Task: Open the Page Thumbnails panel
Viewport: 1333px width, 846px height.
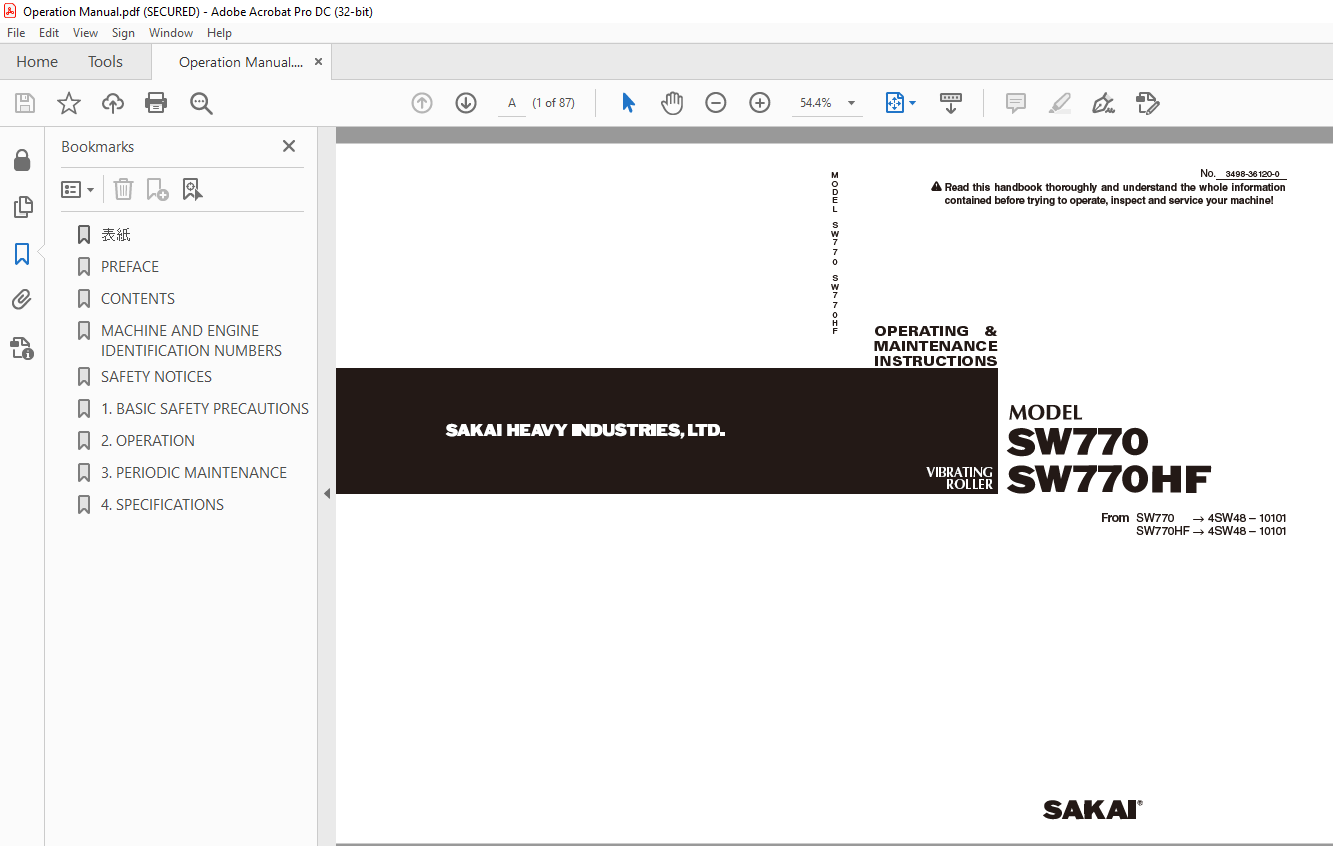Action: click(22, 207)
